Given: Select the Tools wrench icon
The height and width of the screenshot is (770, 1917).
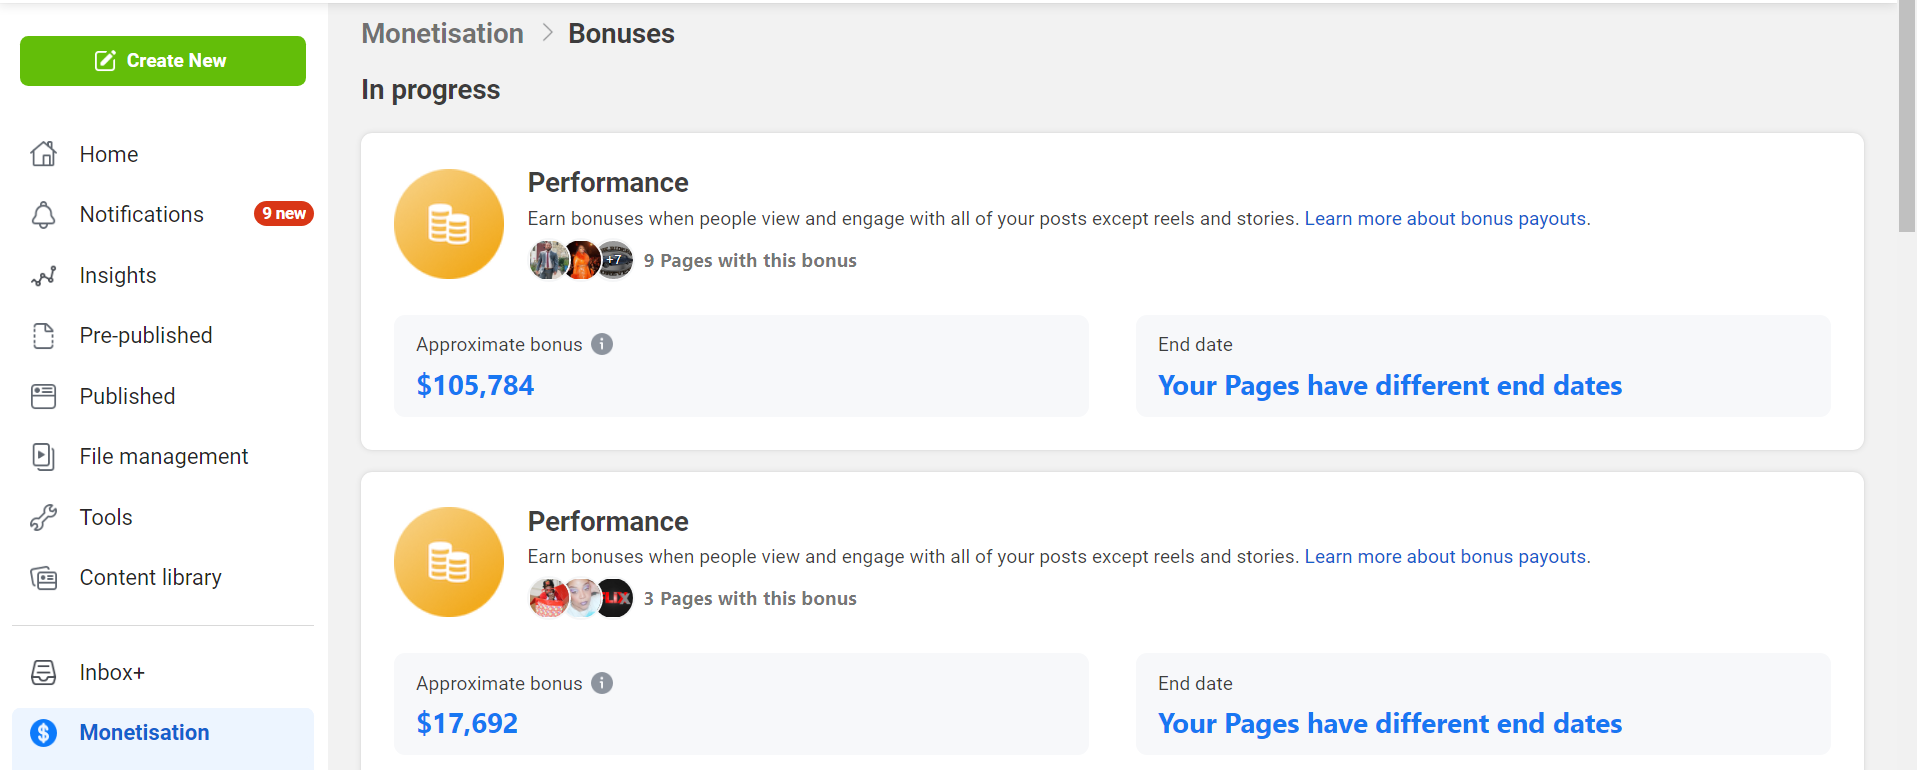Looking at the screenshot, I should click(44, 518).
